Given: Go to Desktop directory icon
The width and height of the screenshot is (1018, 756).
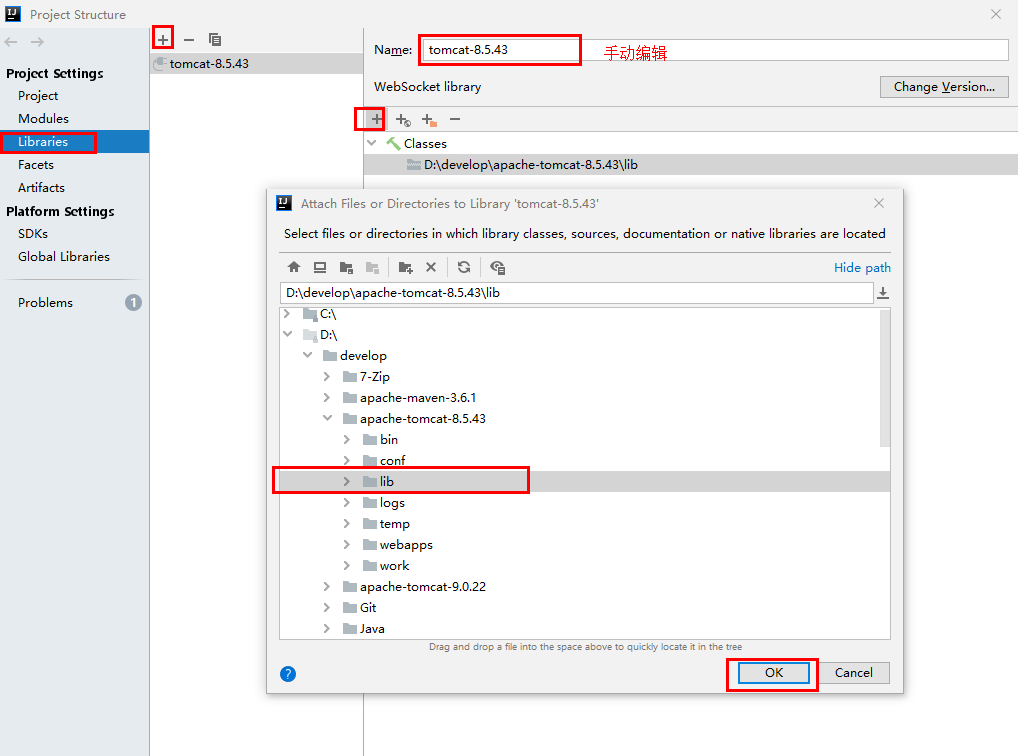Looking at the screenshot, I should click(320, 267).
